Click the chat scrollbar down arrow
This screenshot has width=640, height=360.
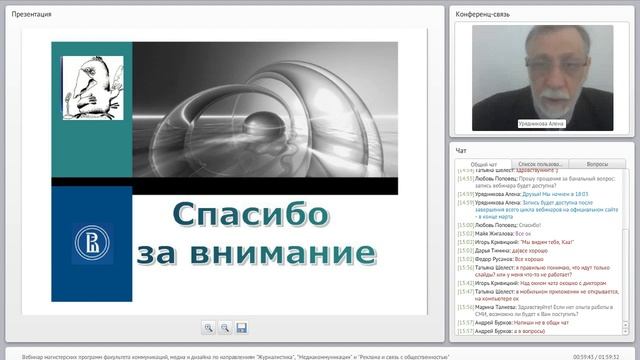click(x=625, y=331)
